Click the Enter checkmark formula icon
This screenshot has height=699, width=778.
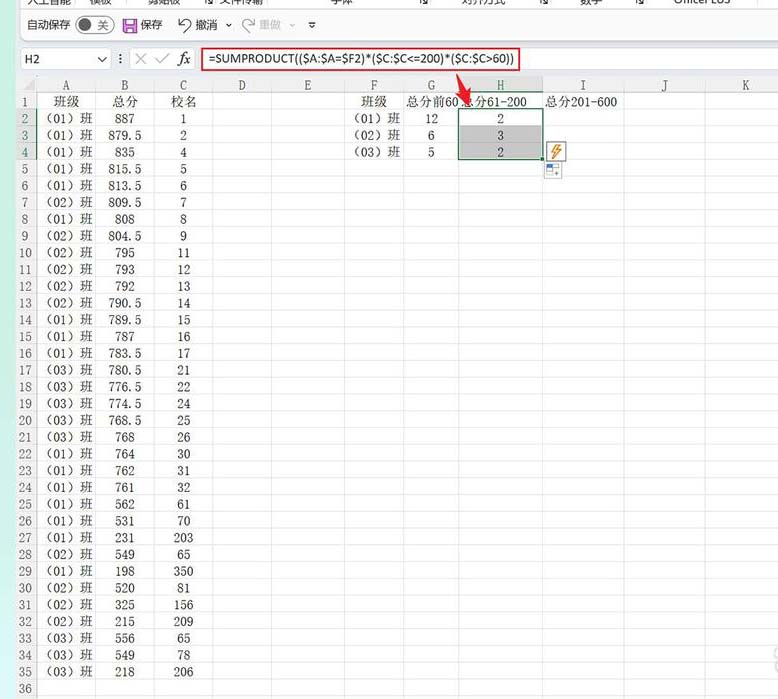coord(162,59)
